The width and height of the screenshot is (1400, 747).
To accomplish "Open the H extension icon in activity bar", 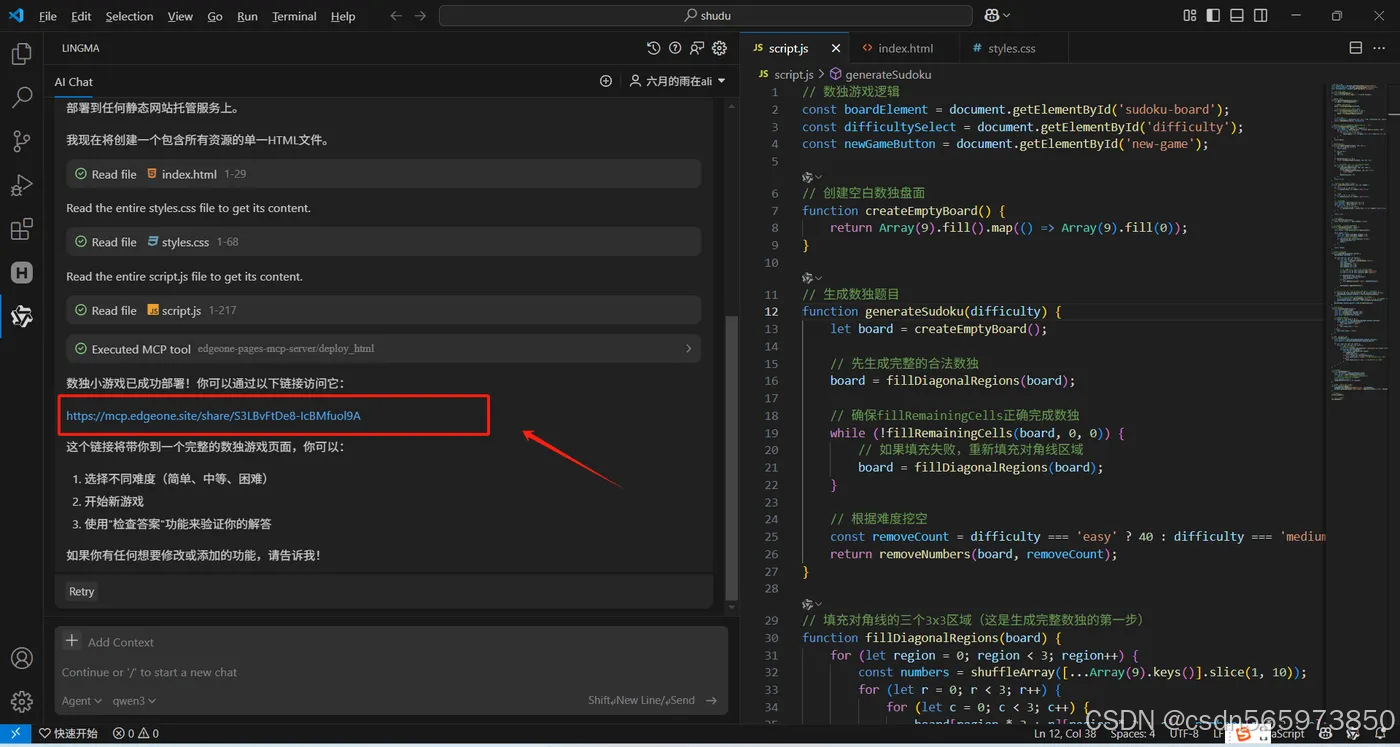I will [21, 272].
